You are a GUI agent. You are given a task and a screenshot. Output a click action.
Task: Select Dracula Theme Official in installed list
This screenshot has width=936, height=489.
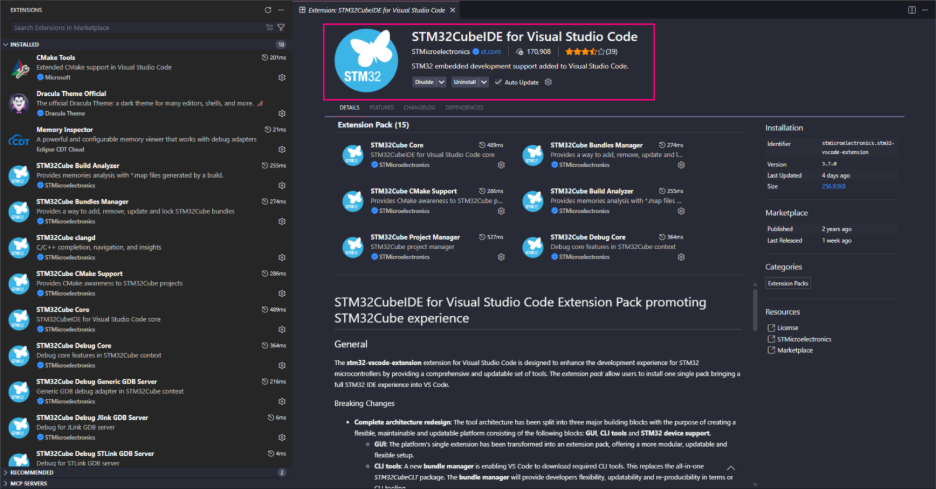click(x=146, y=103)
